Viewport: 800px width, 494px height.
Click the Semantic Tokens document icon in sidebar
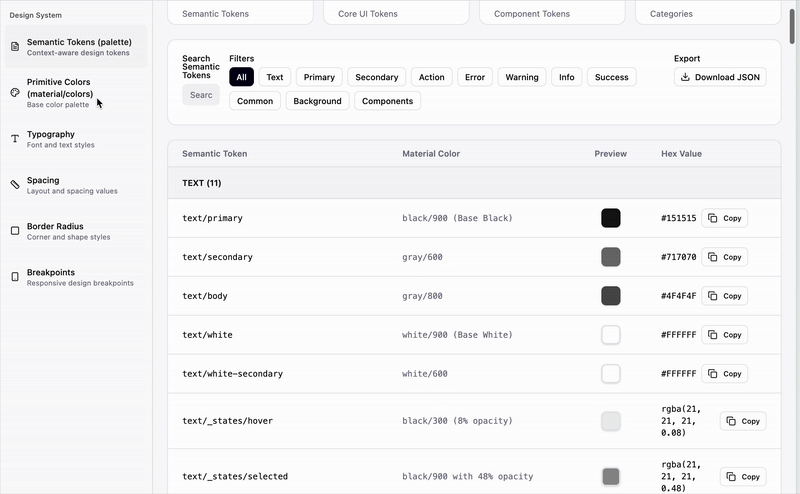pos(15,47)
